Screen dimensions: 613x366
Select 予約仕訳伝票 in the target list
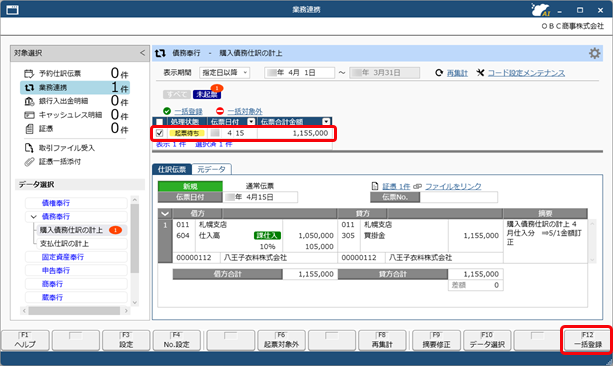(75, 74)
